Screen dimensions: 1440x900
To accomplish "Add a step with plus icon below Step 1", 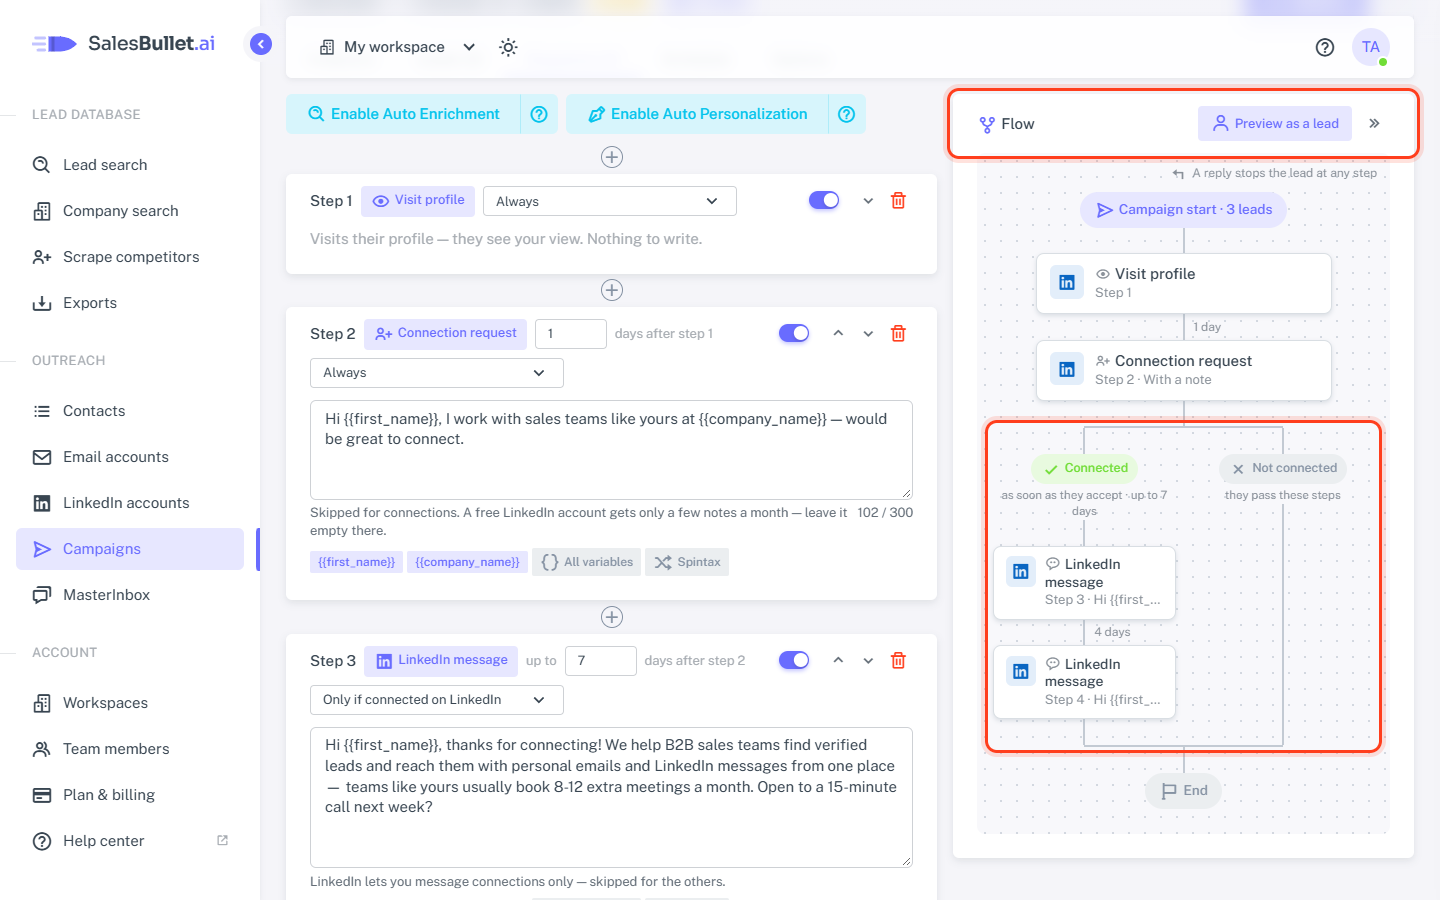I will [612, 290].
